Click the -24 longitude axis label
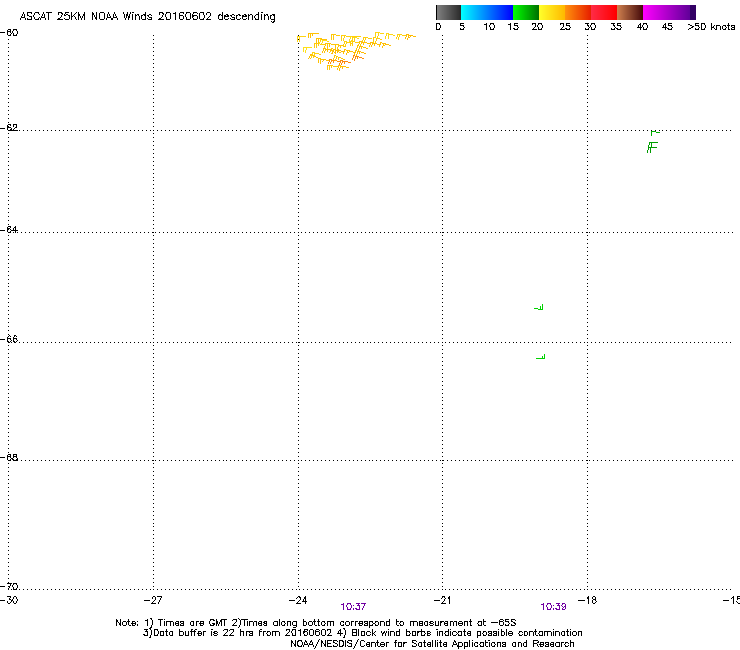This screenshot has height=650, width=740. click(x=298, y=600)
